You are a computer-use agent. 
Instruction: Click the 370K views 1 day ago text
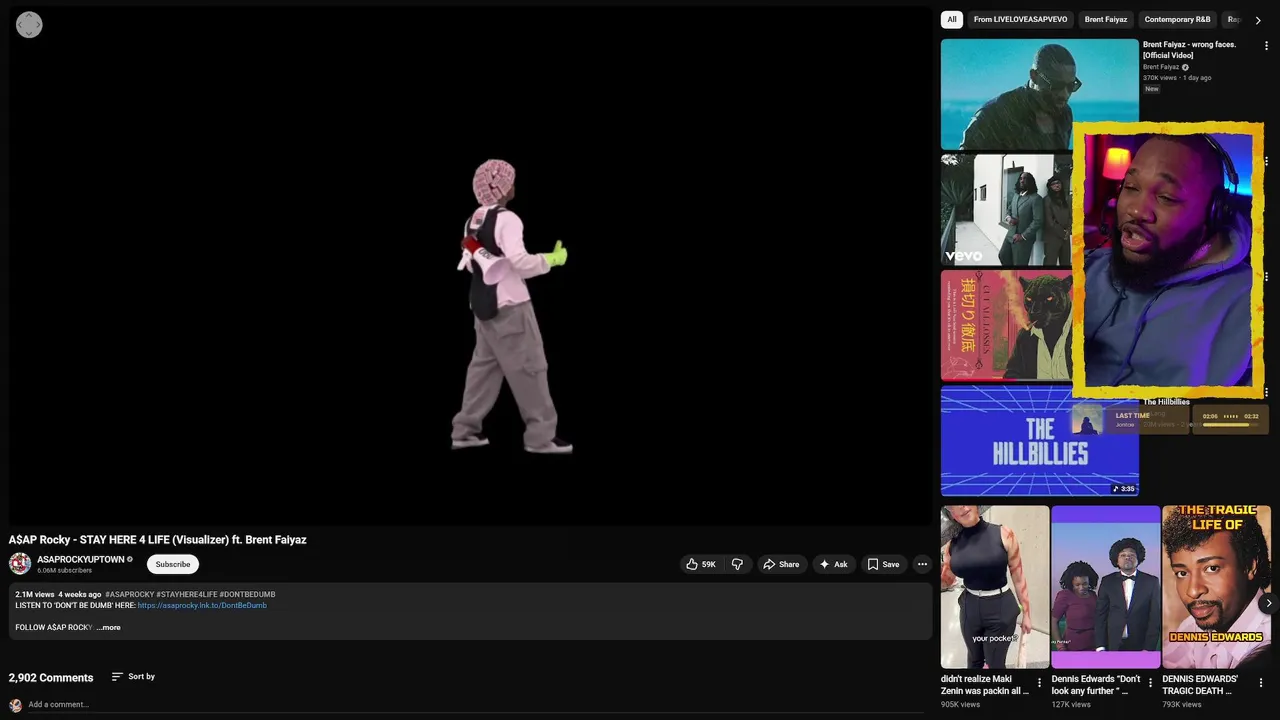[x=1177, y=77]
